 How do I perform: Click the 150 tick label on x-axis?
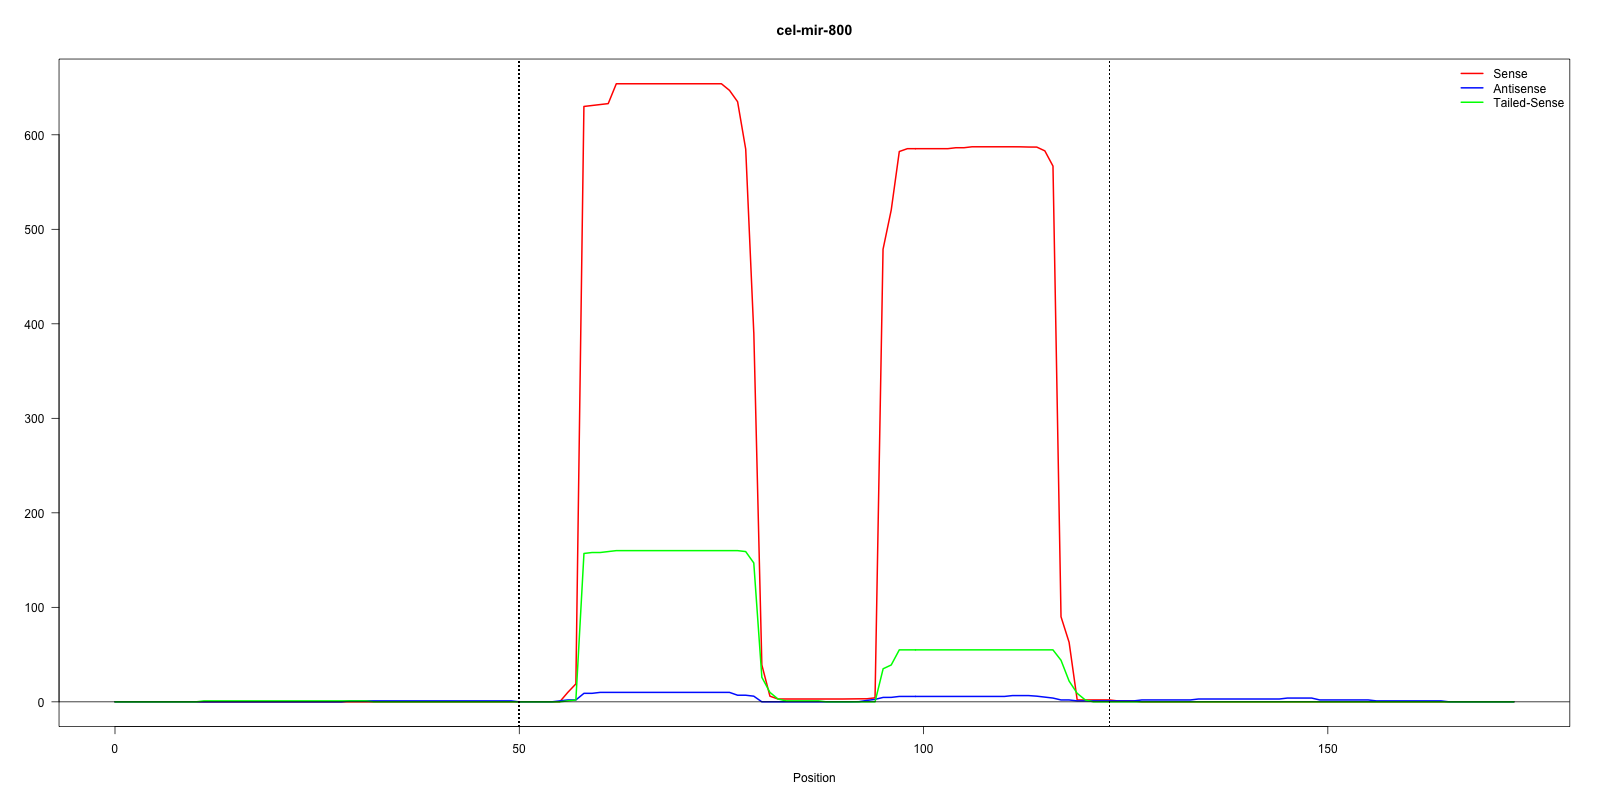click(1327, 749)
